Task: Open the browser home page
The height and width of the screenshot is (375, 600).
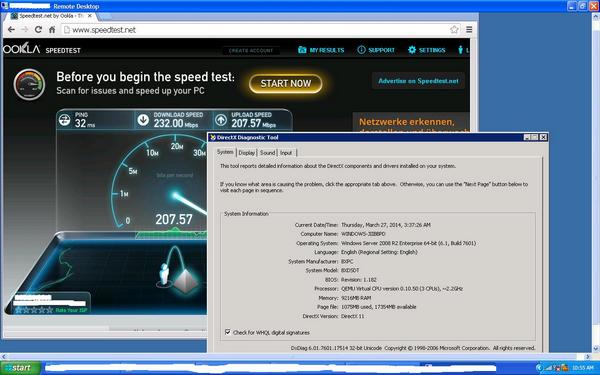Action: coord(52,29)
